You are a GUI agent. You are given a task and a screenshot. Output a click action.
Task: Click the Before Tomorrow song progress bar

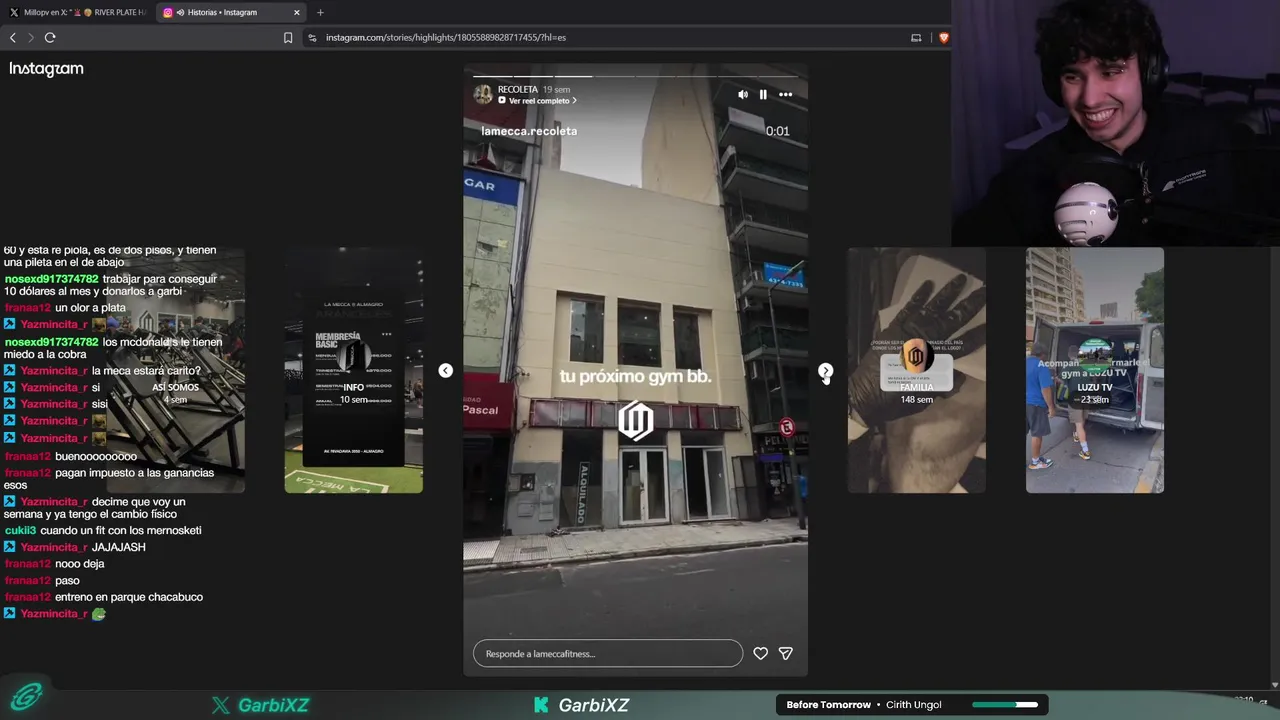pos(1005,705)
